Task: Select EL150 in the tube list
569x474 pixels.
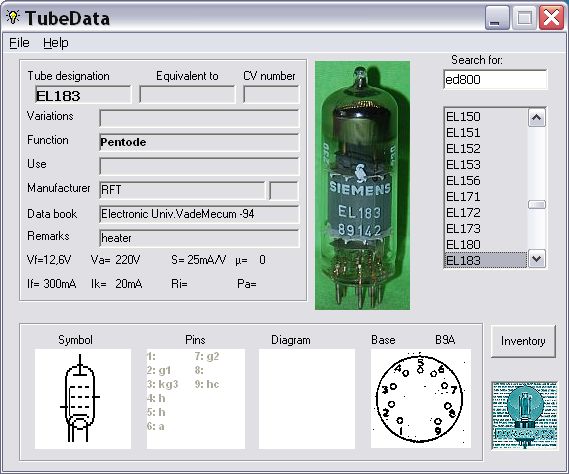Action: coord(486,117)
